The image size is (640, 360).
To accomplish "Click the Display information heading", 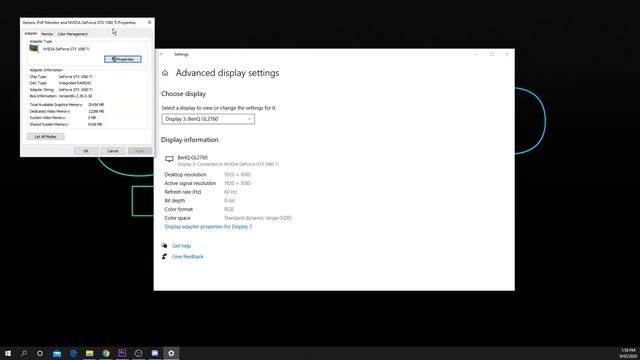I will (x=190, y=140).
